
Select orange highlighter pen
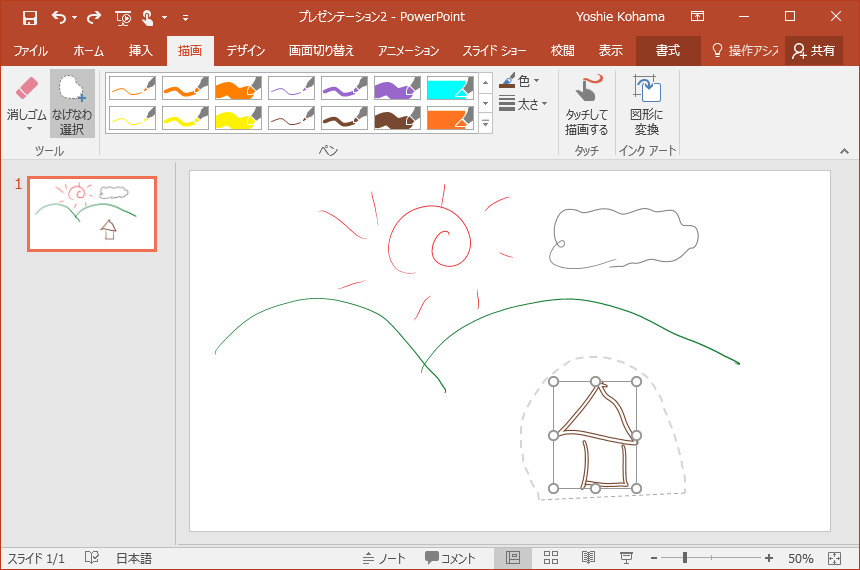[x=450, y=118]
